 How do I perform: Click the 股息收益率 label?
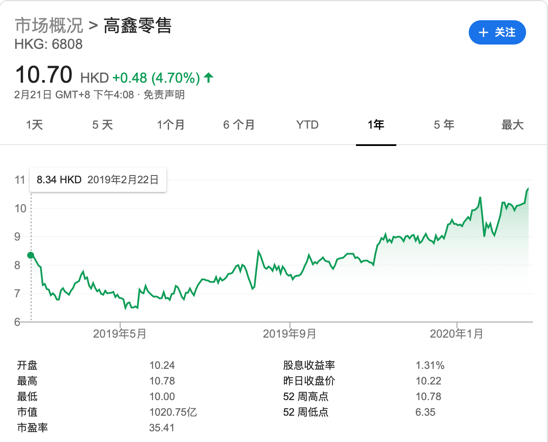point(309,365)
